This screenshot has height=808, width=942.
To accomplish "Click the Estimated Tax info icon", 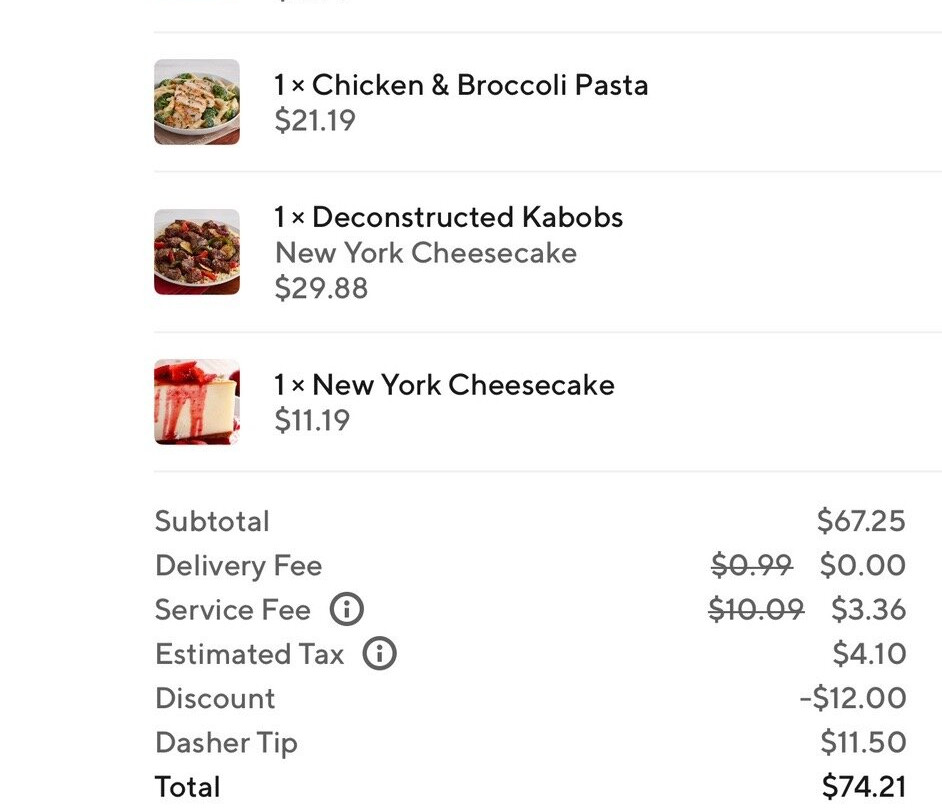I will click(379, 654).
